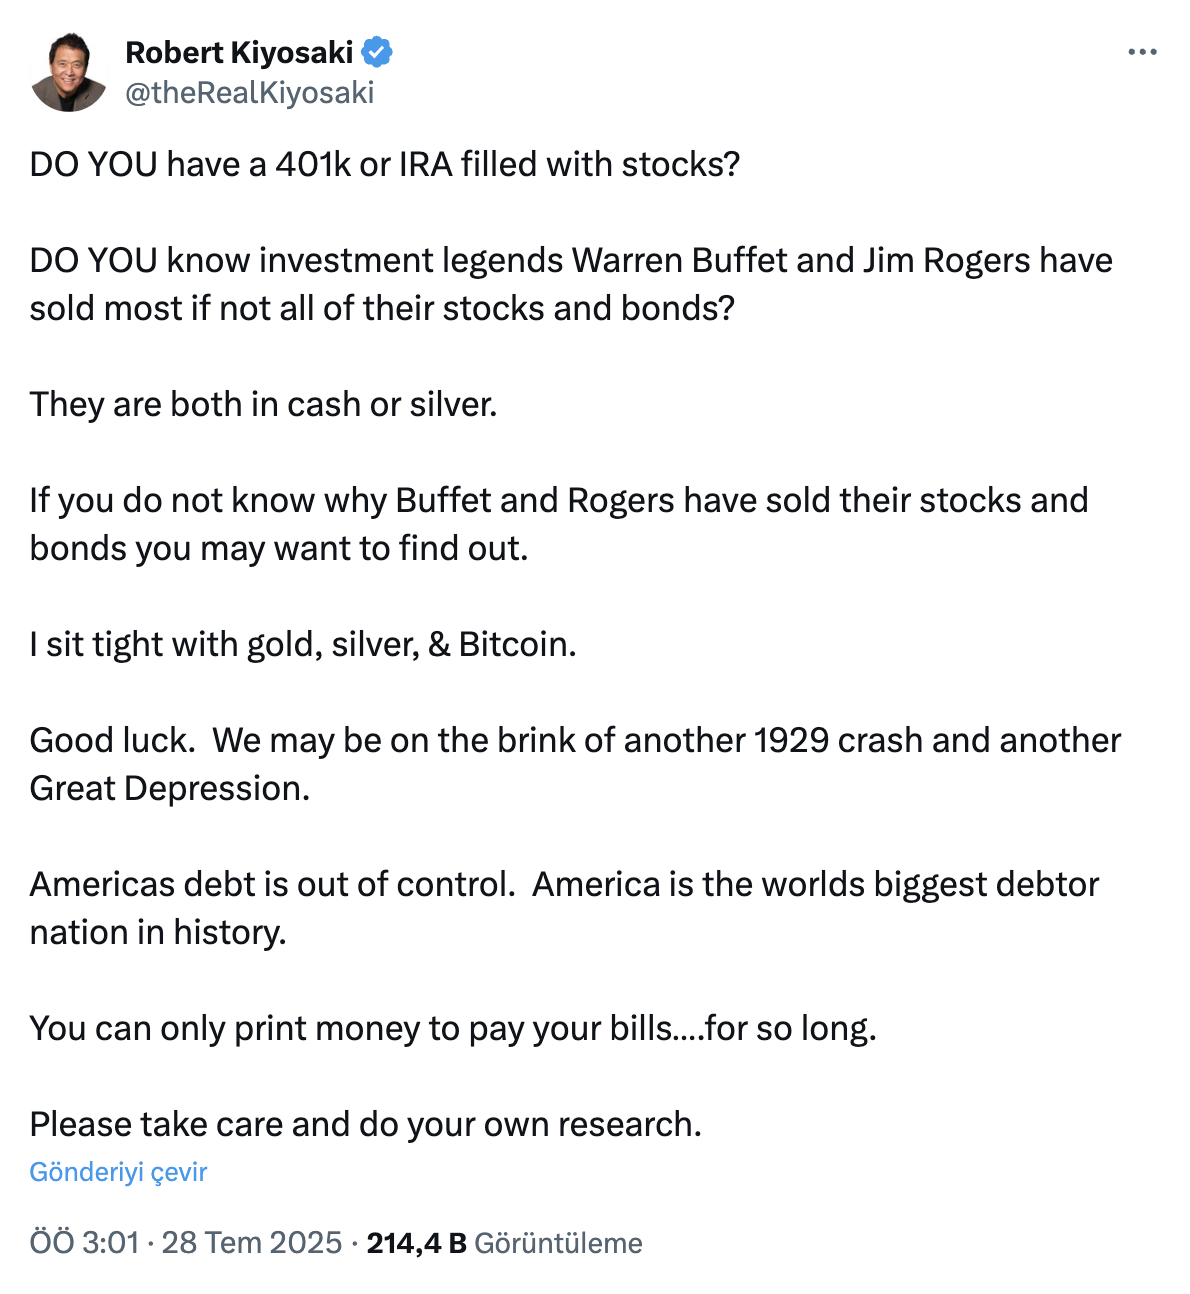
Task: Open Robert Kiyosaki's profile avatar photo
Action: (69, 72)
